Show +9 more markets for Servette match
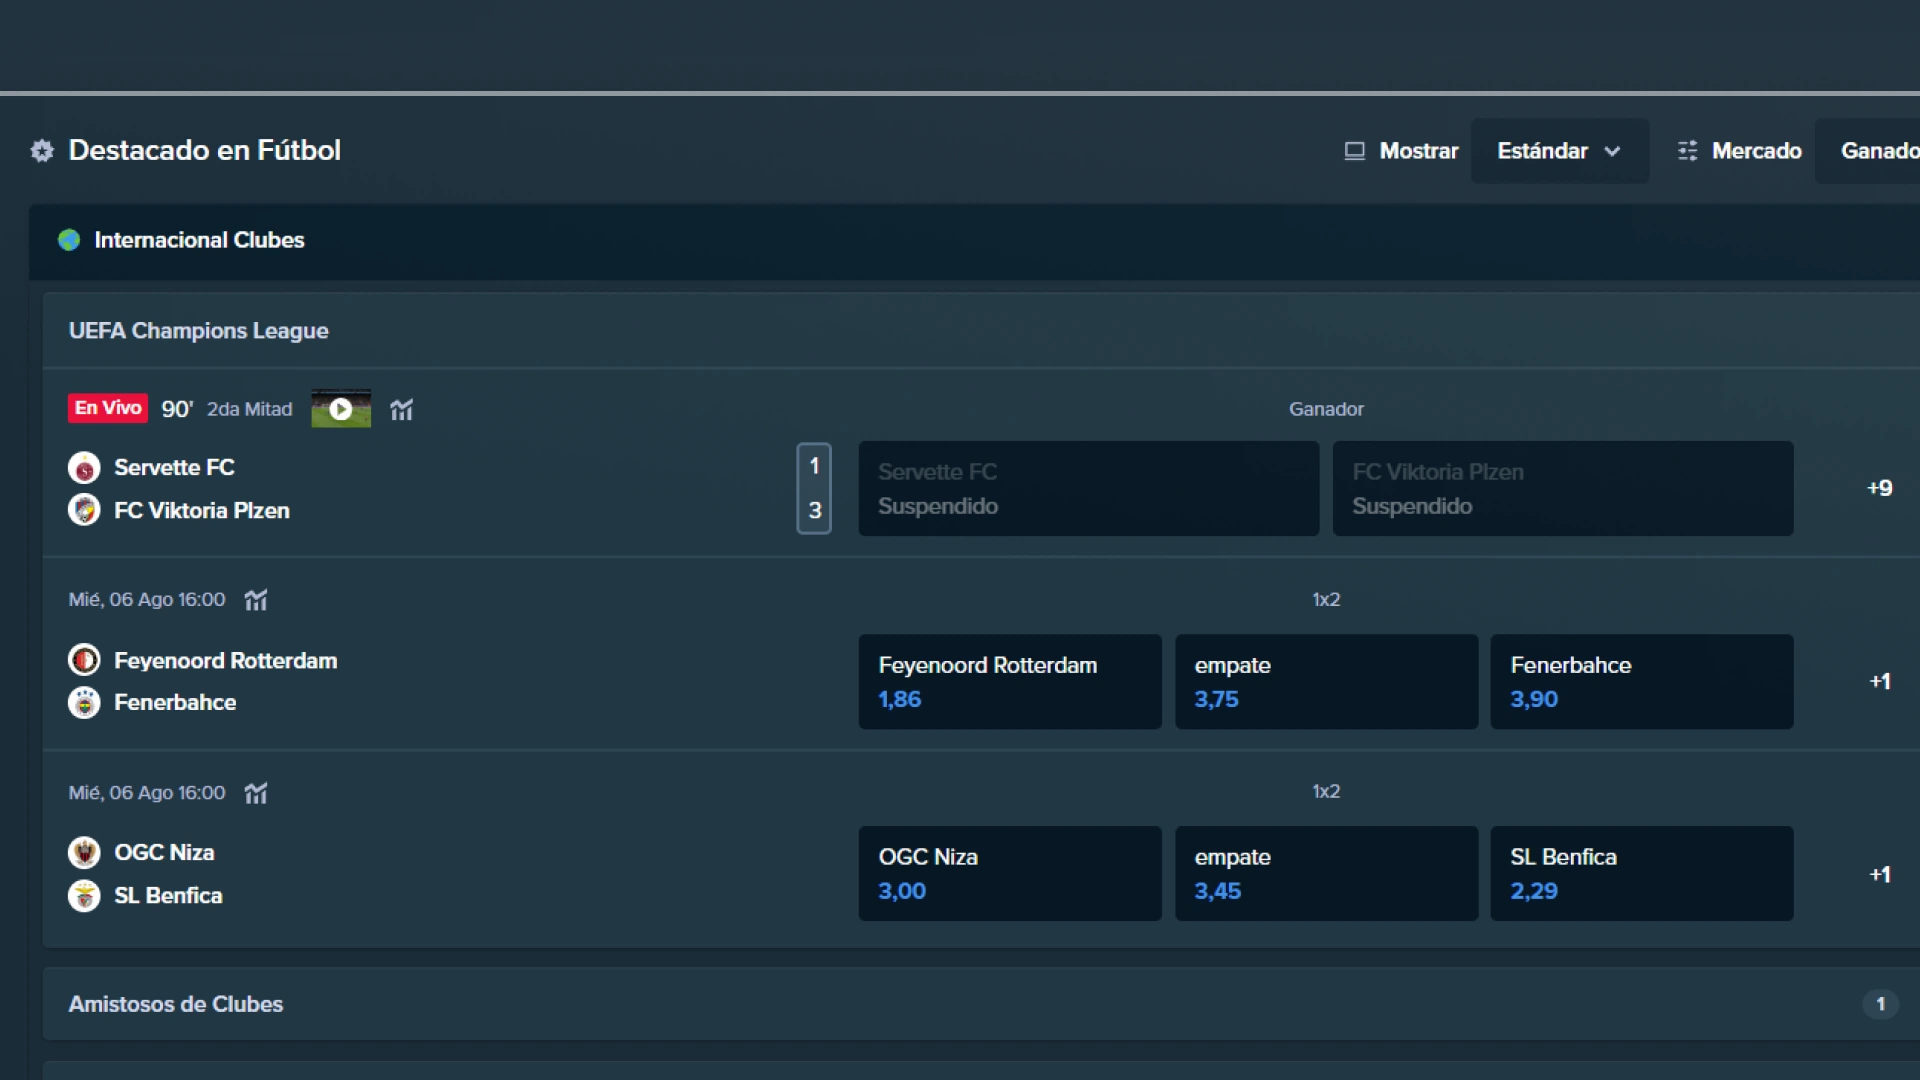Screen dimensions: 1920x1080 pos(1880,488)
